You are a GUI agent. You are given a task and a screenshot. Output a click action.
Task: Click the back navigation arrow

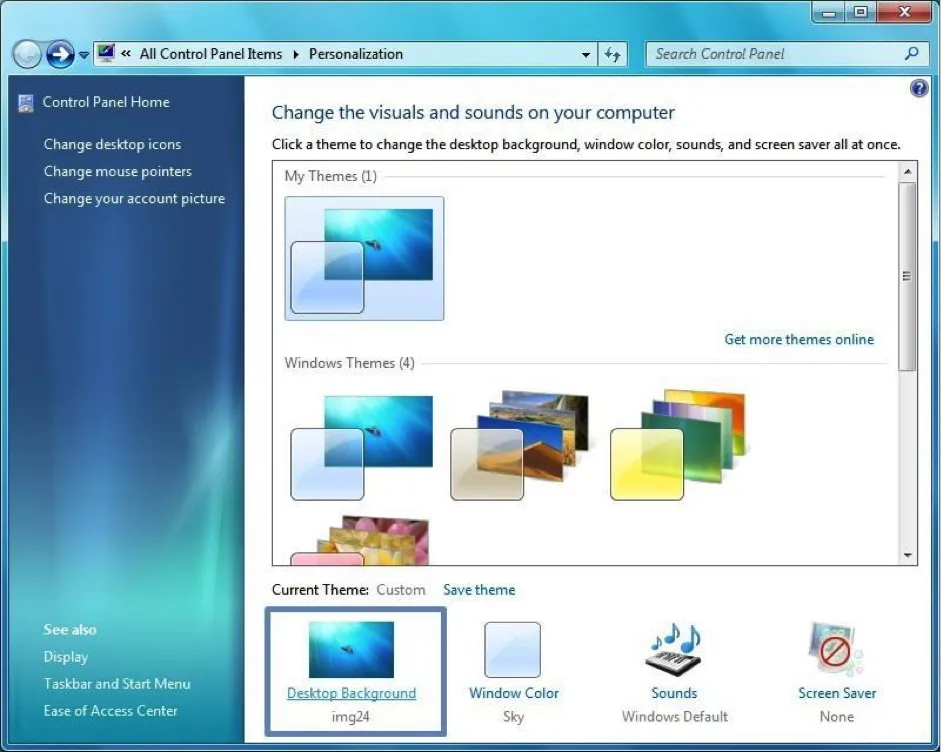[x=26, y=53]
